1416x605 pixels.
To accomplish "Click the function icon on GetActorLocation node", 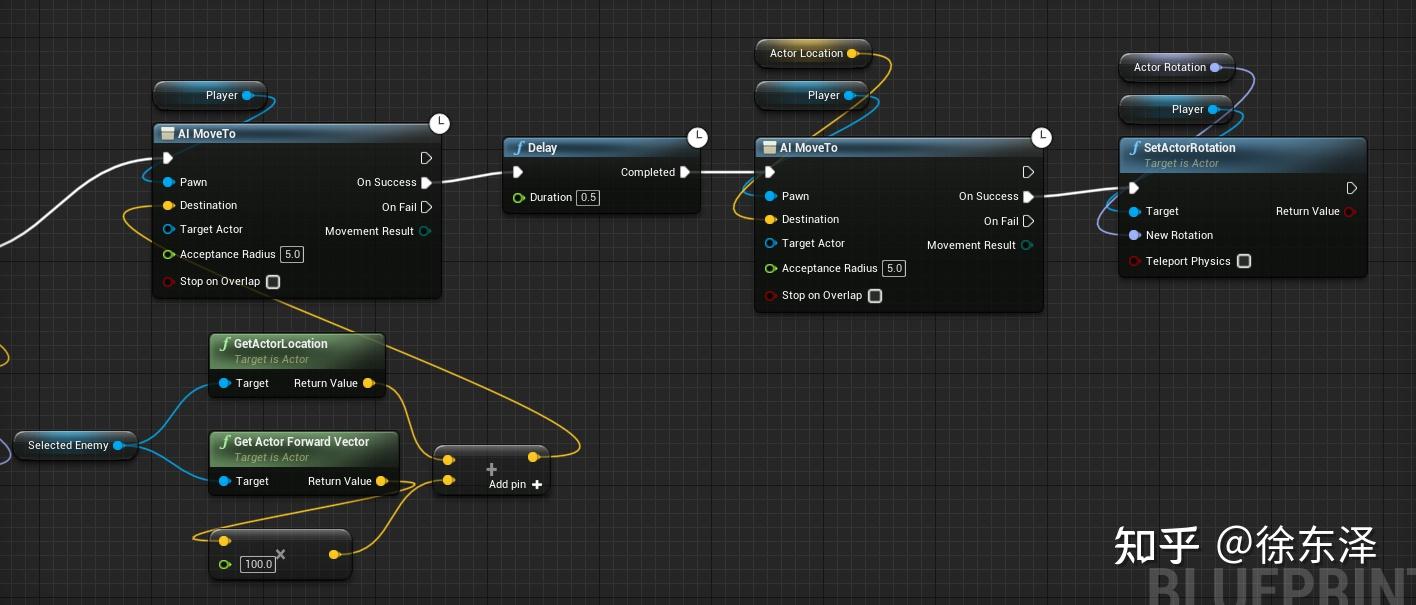I will coord(225,343).
